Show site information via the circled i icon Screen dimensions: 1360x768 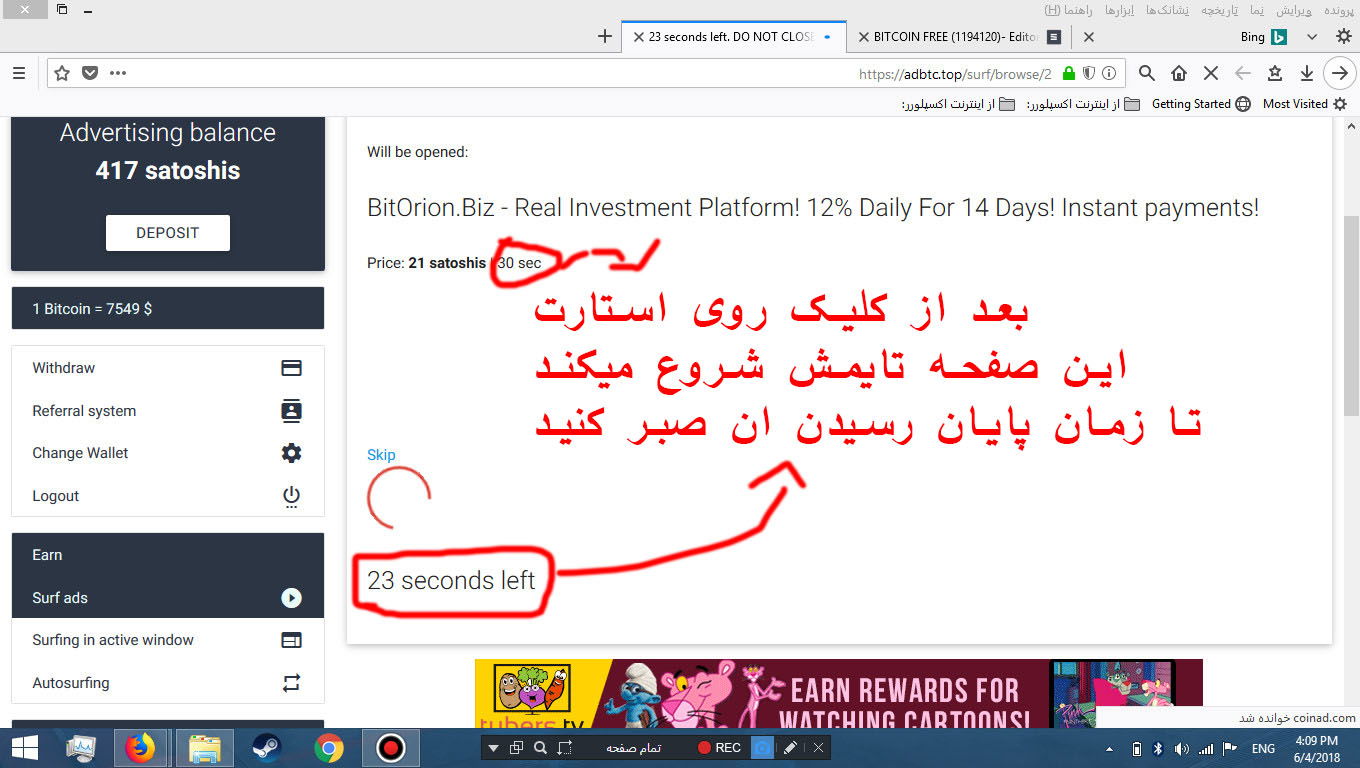pos(1108,73)
